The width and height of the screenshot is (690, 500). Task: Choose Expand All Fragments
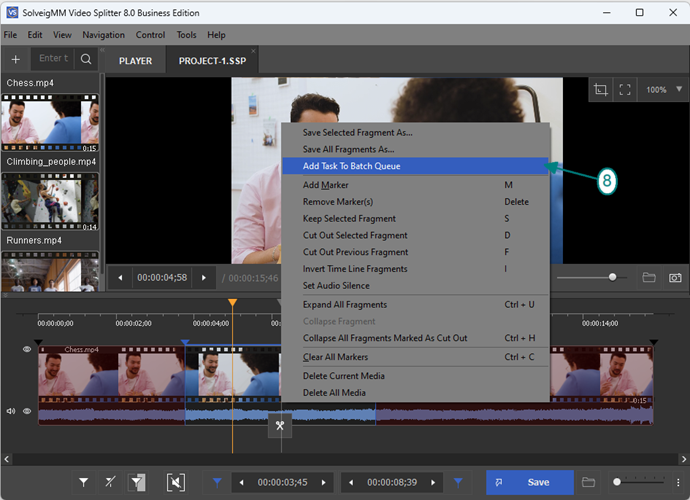coord(415,305)
